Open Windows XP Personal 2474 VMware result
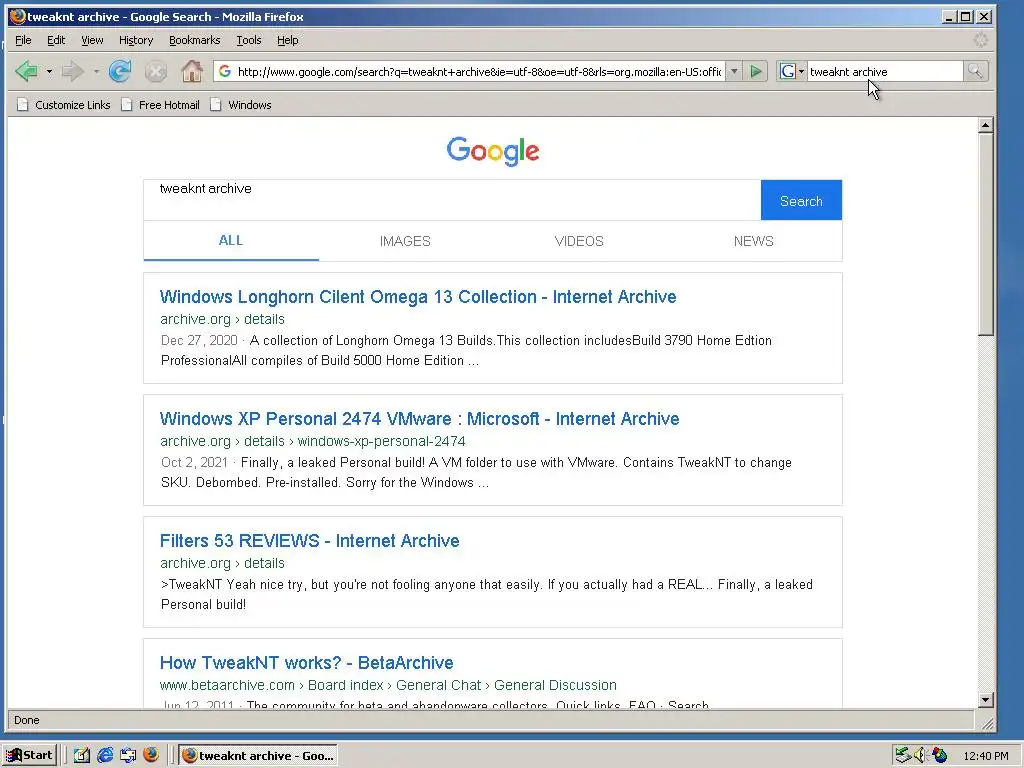Viewport: 1024px width, 768px height. point(419,419)
